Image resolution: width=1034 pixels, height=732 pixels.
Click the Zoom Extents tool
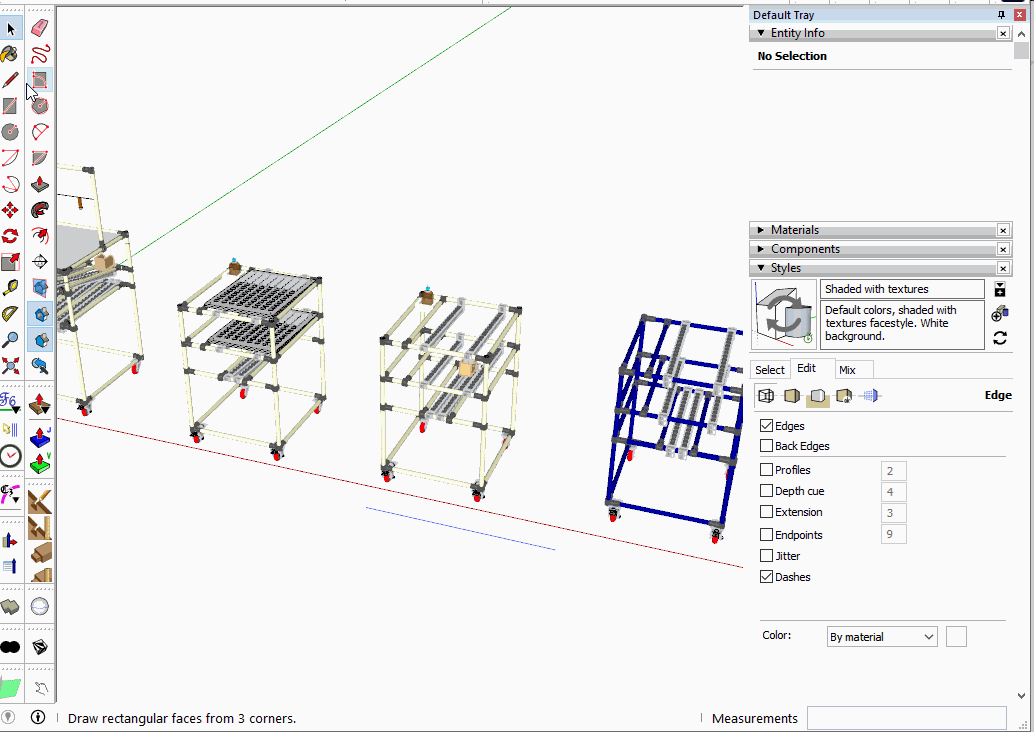(x=11, y=366)
